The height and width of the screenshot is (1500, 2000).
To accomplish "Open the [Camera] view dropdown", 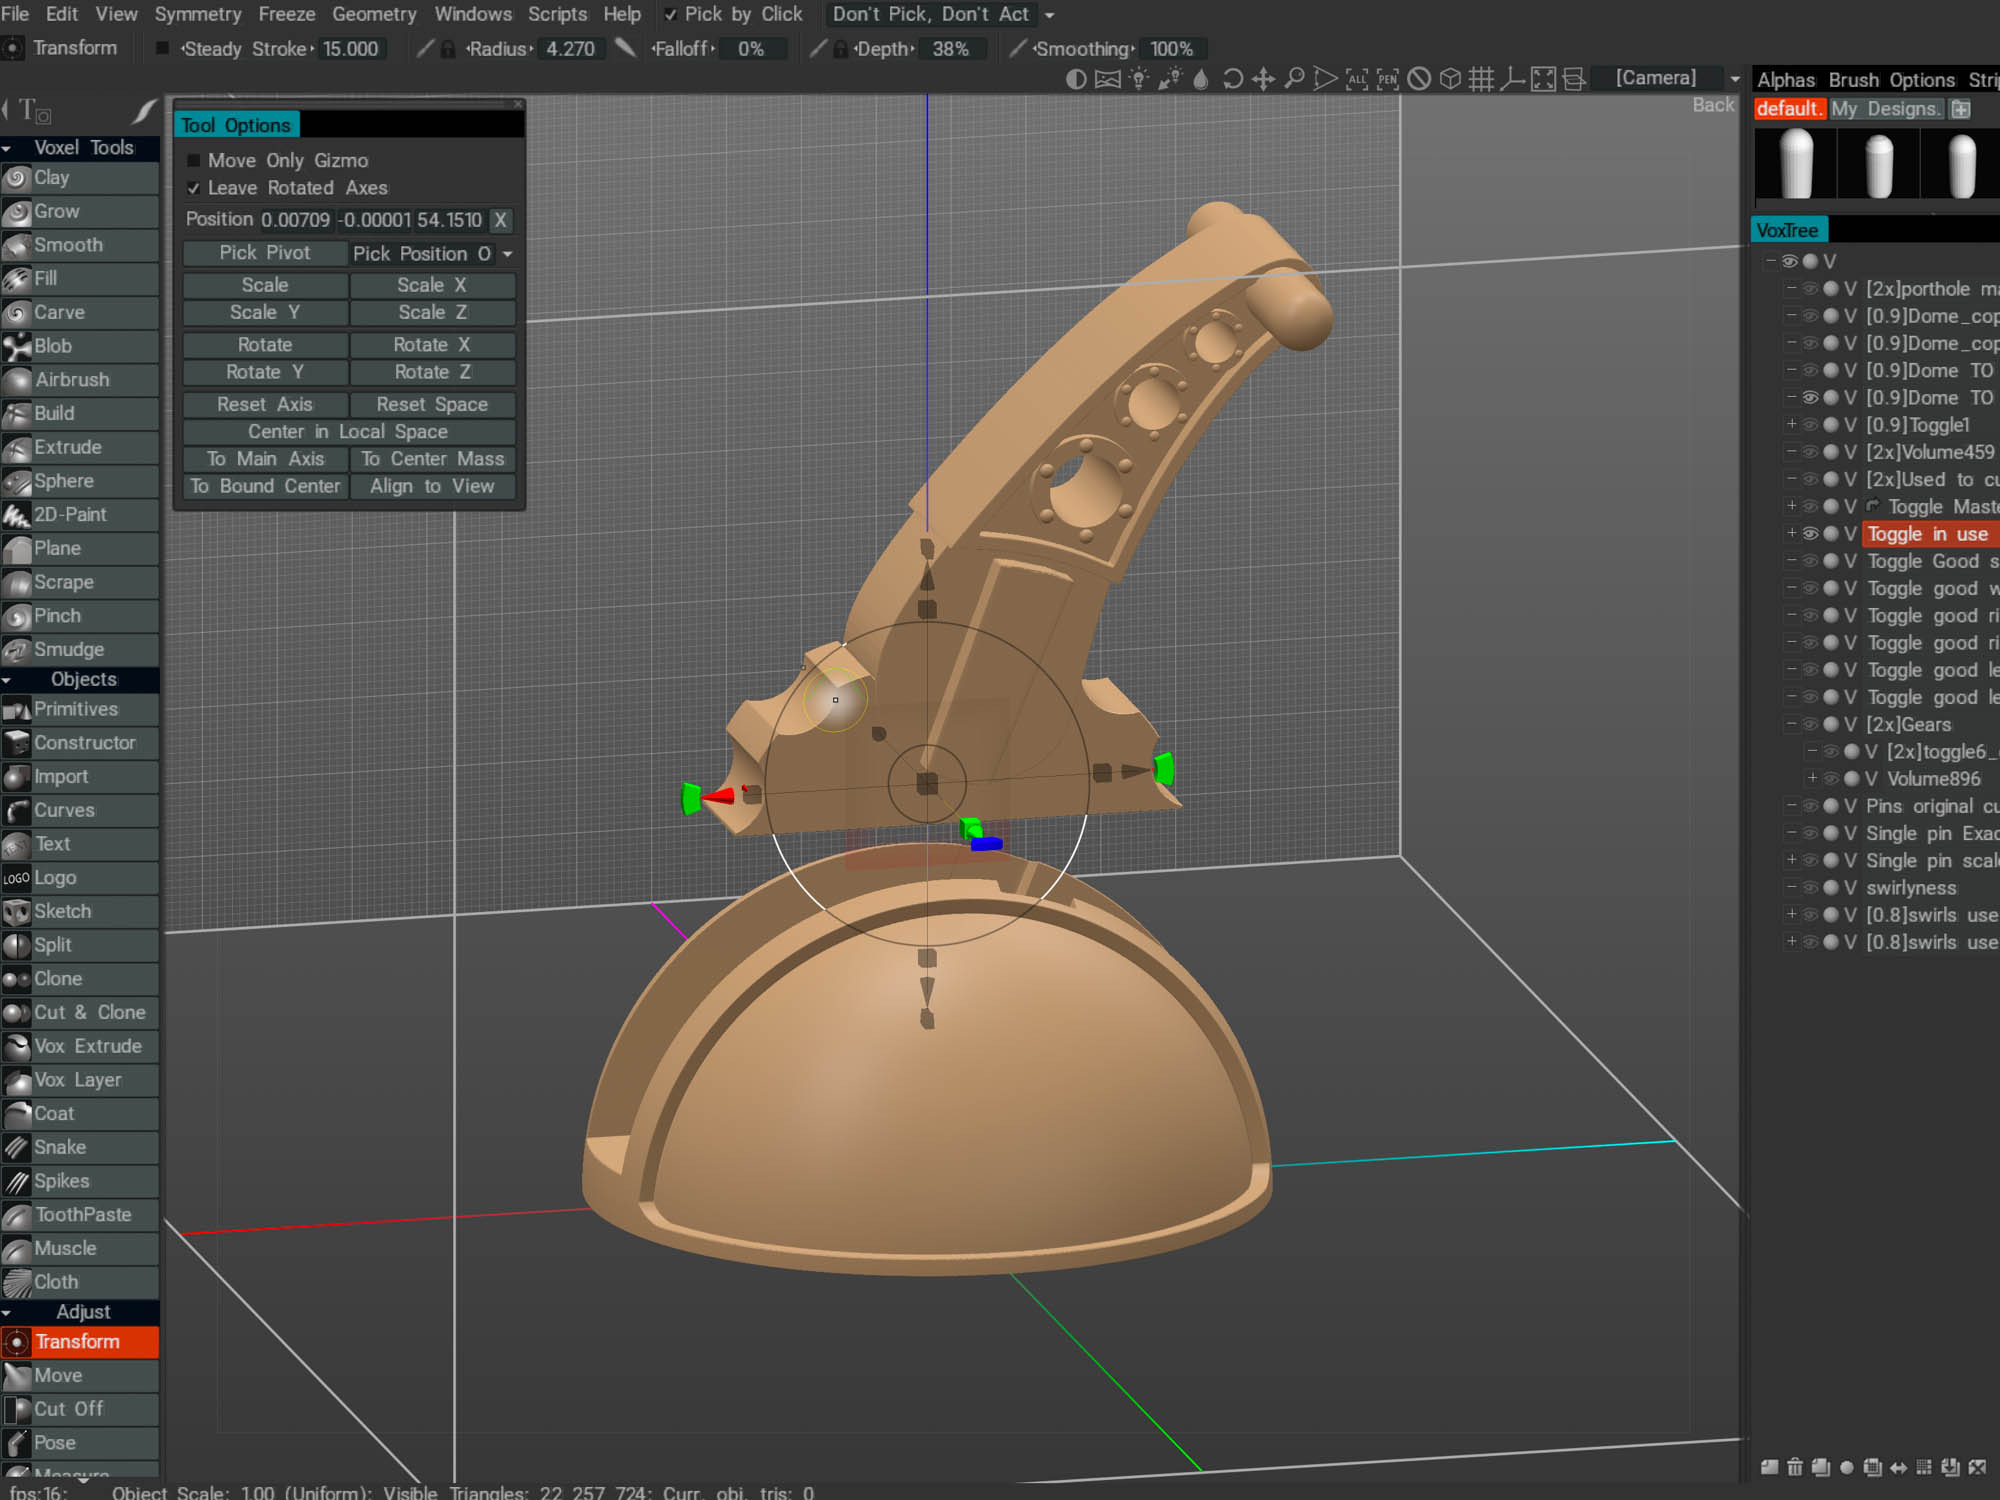I will [1735, 79].
